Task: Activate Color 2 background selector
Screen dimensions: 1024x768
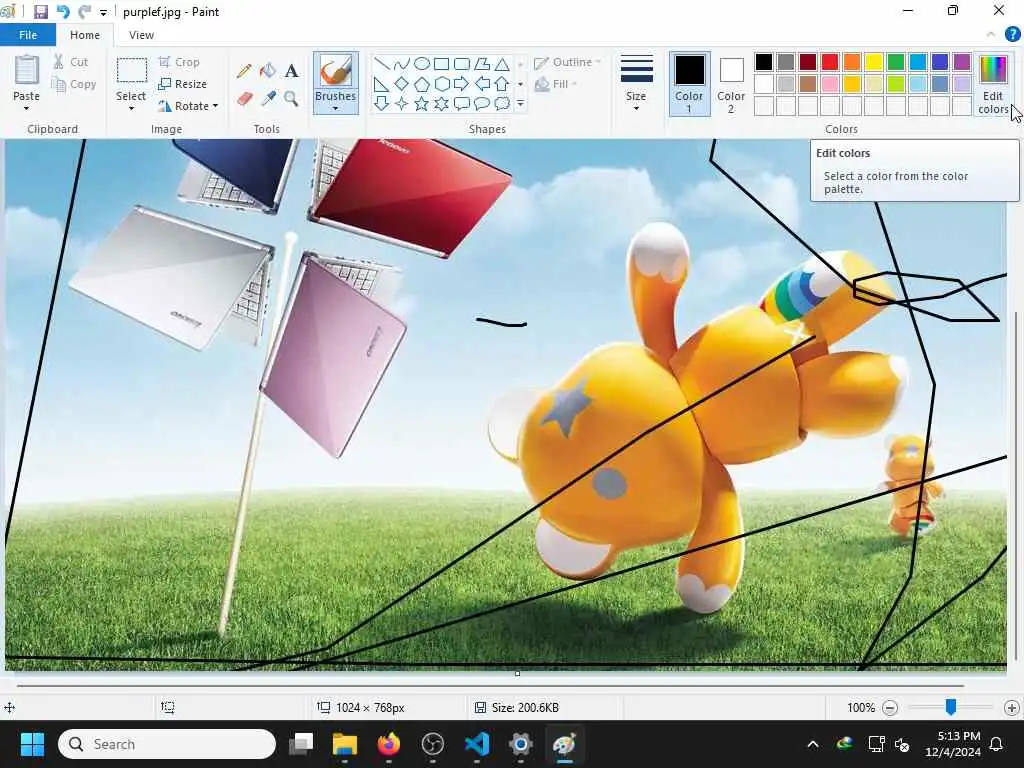Action: [731, 84]
